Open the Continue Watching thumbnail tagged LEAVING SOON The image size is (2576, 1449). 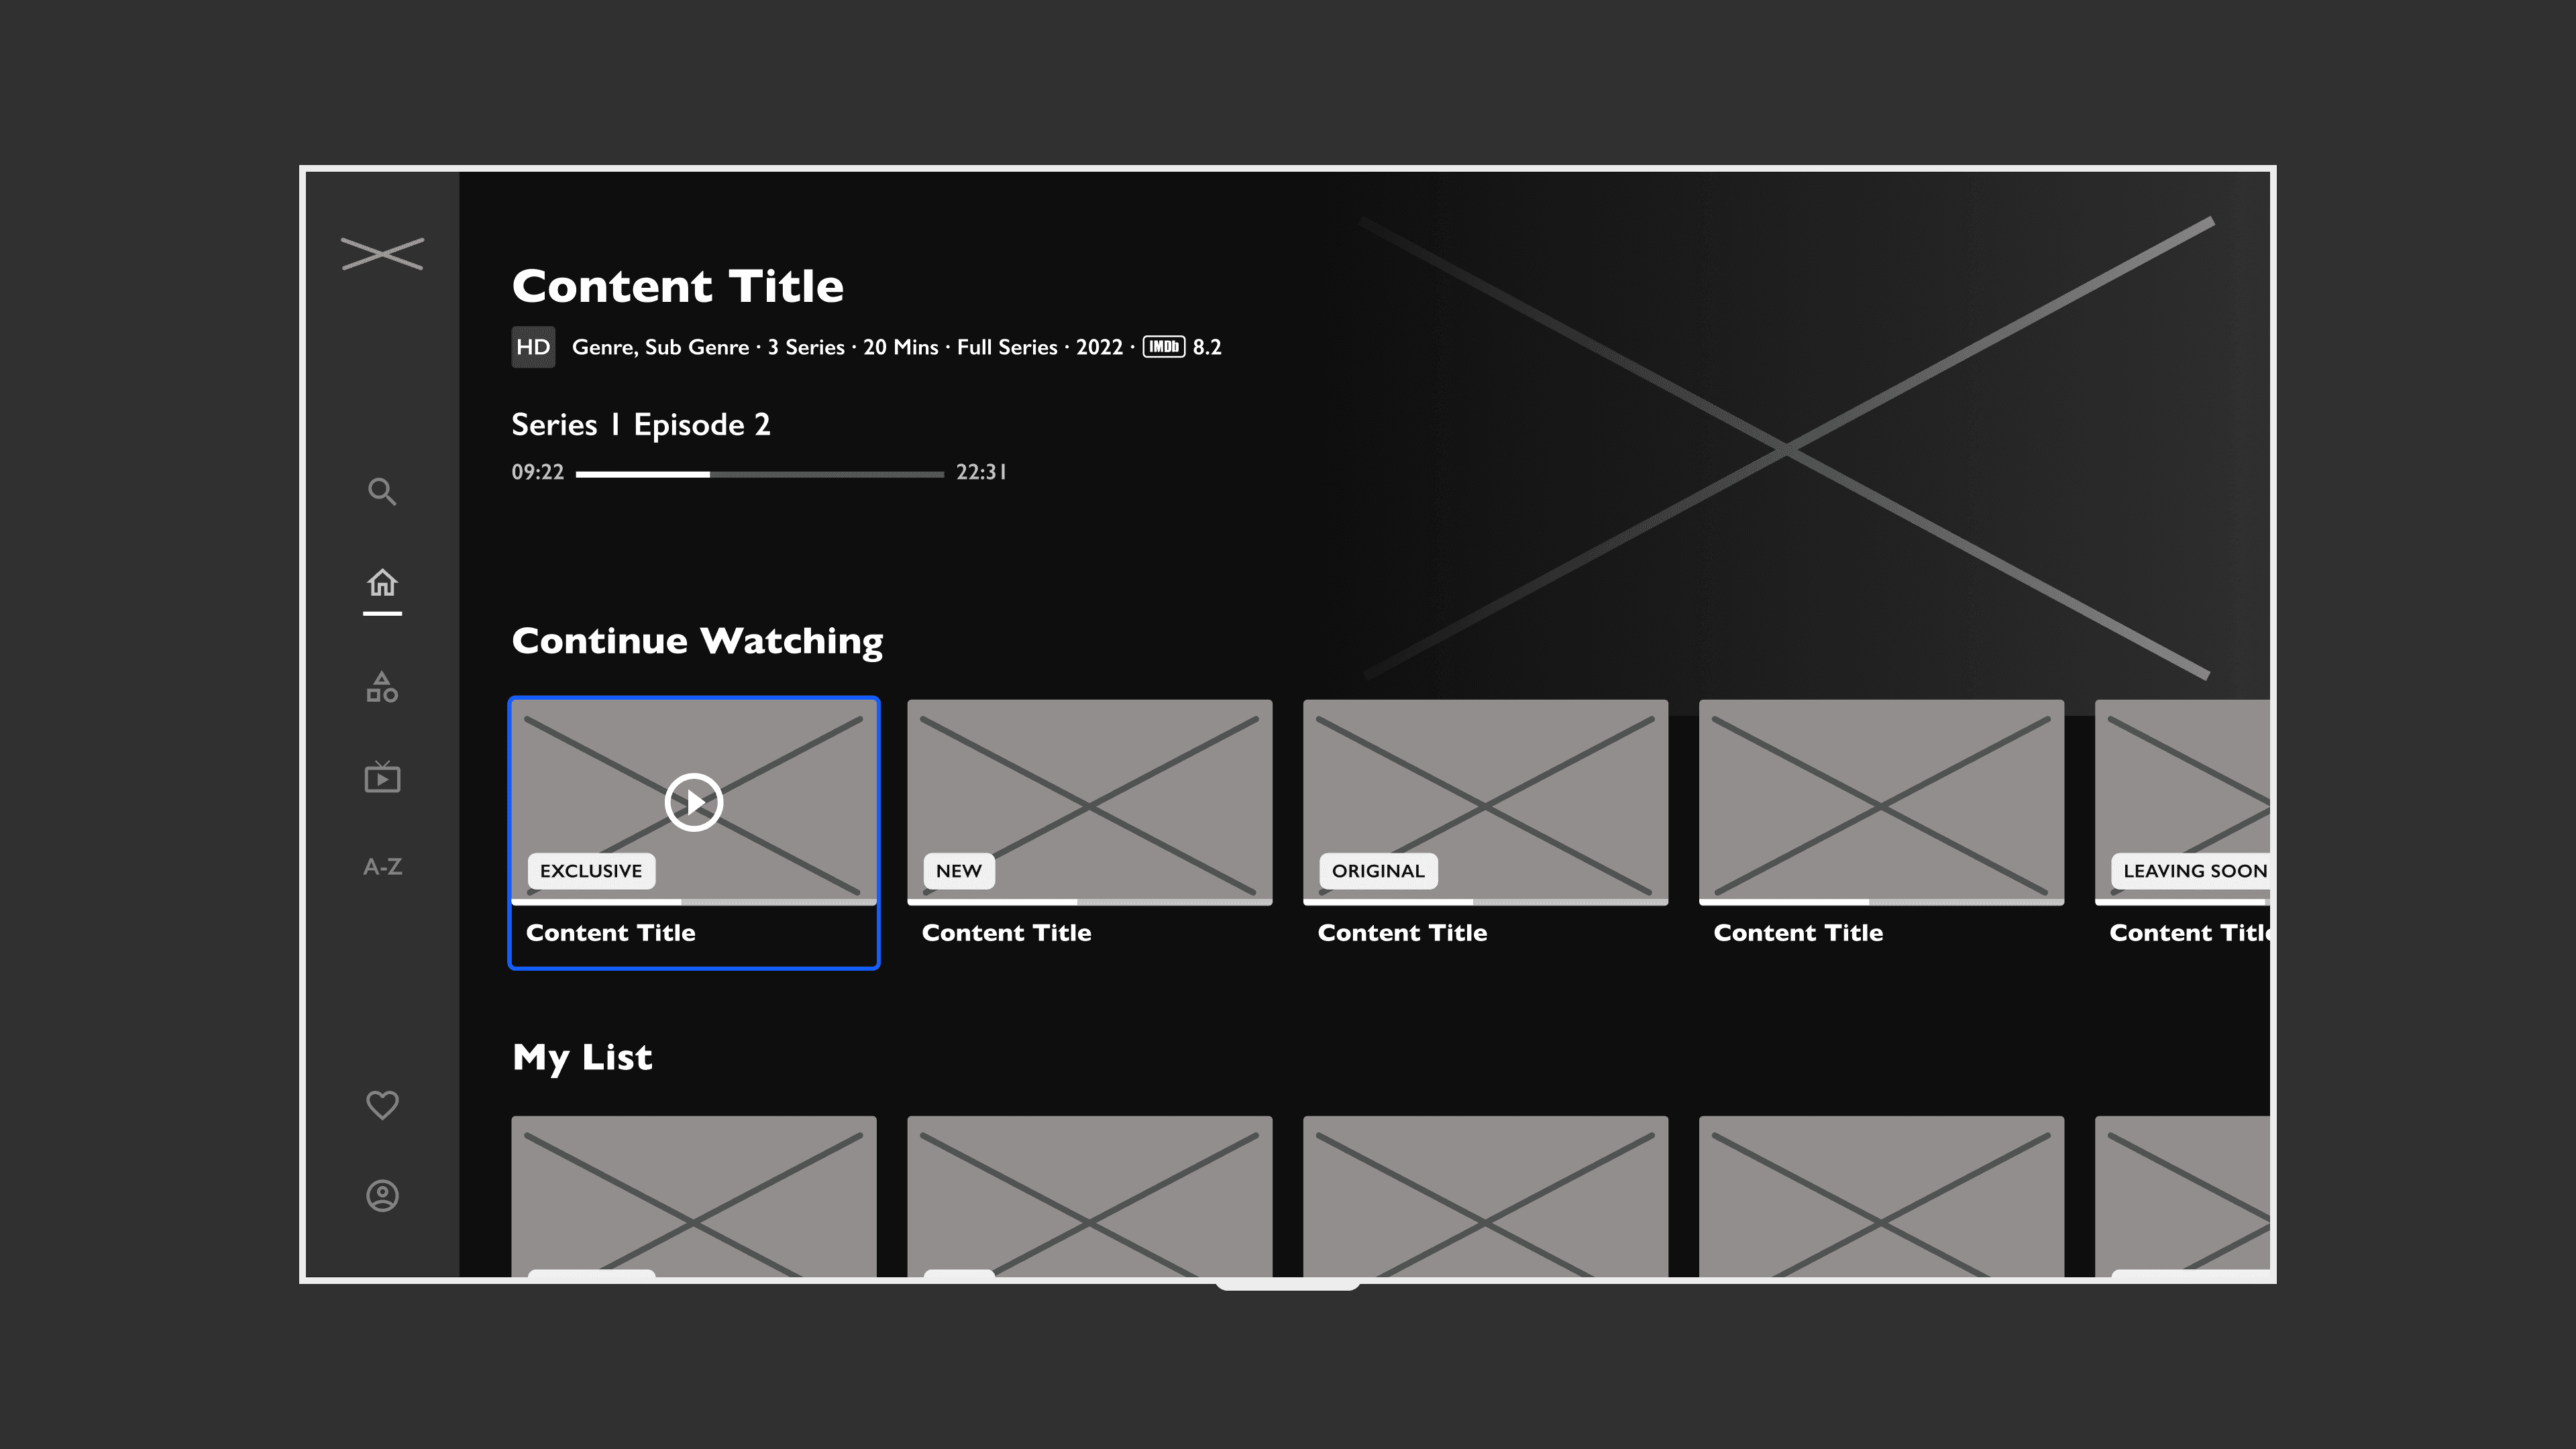click(2183, 802)
